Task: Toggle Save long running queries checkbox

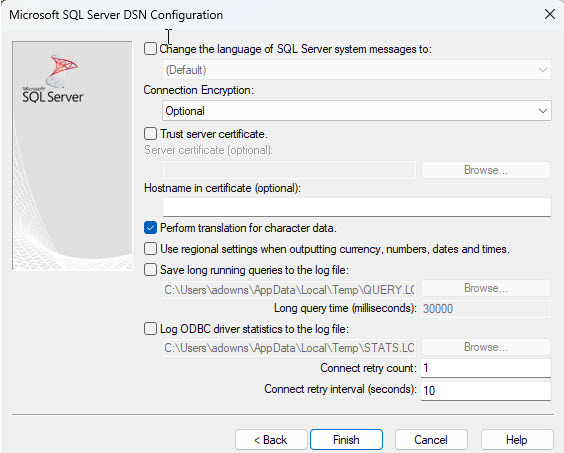Action: click(150, 269)
